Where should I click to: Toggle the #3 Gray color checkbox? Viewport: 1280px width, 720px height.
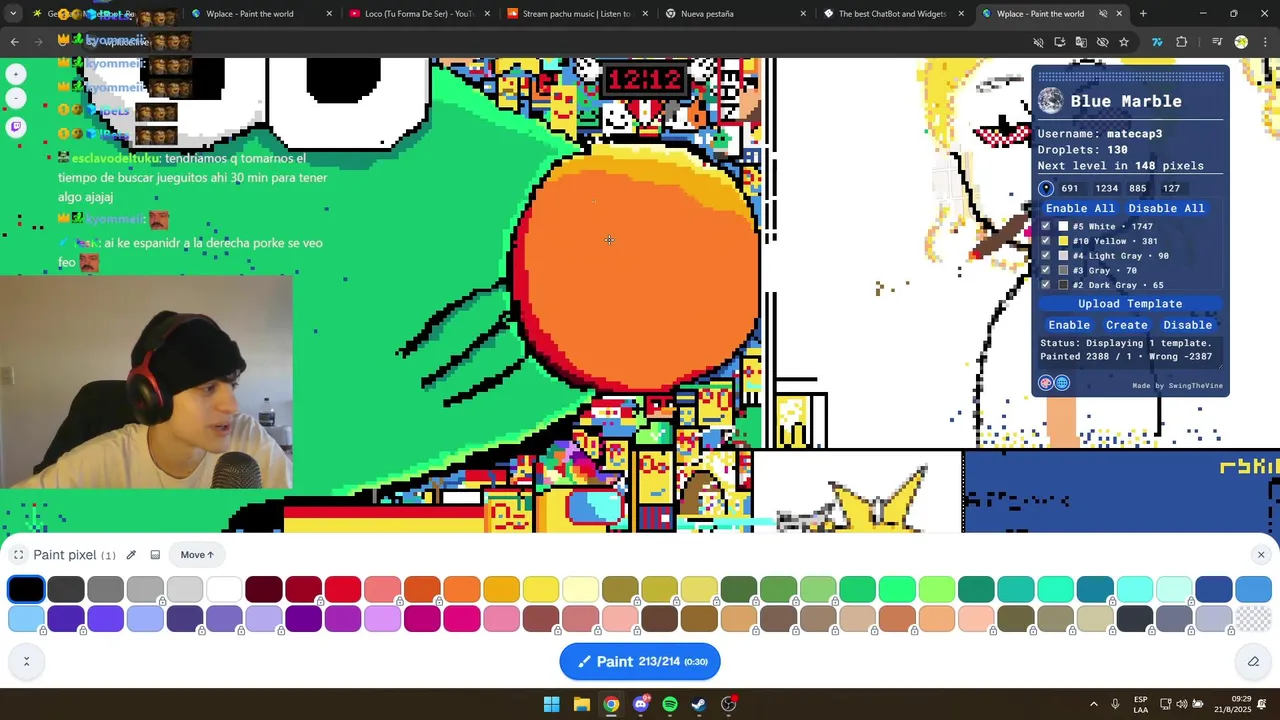[1046, 270]
